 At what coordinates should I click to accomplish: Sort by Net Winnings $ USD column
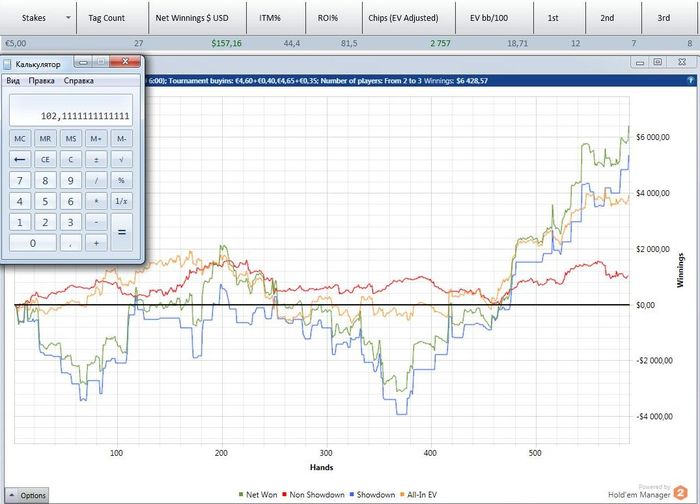[192, 18]
